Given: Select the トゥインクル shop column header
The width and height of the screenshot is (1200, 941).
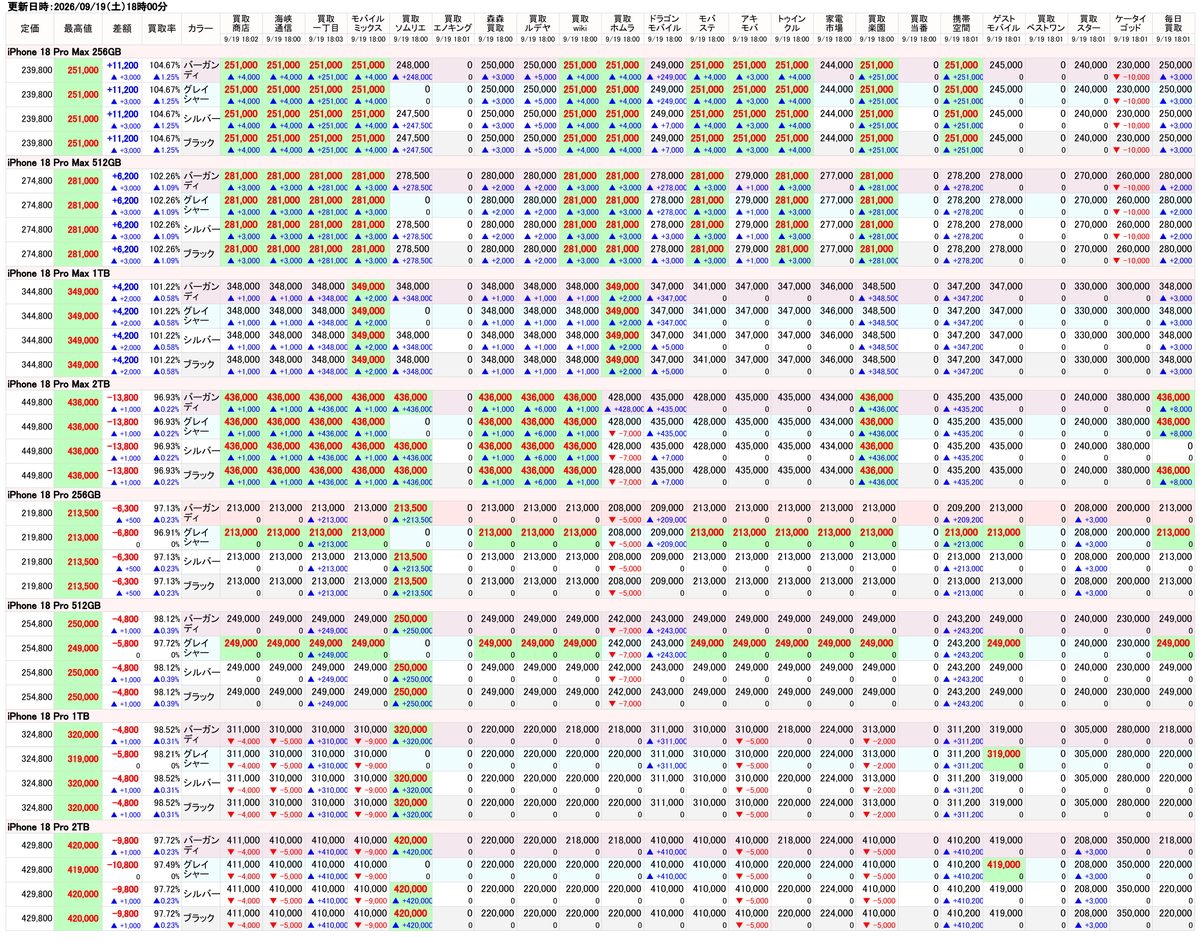Looking at the screenshot, I should 791,24.
